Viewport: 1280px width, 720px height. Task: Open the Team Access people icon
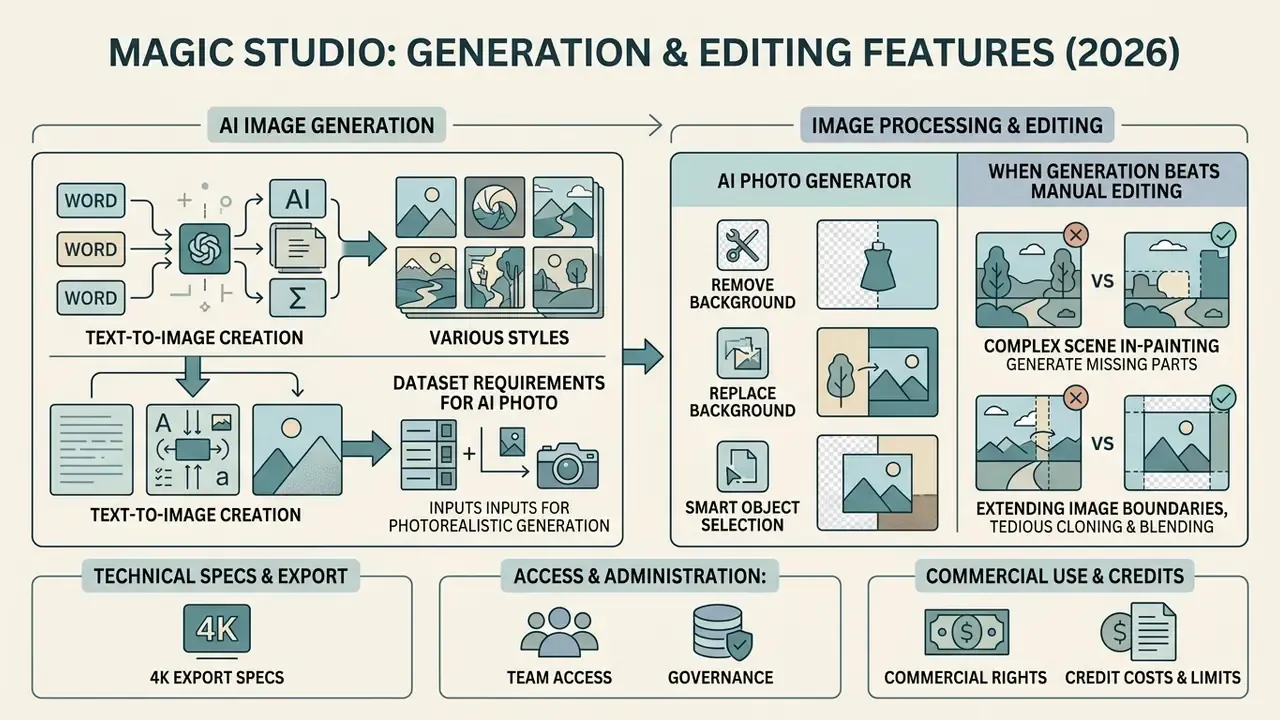[x=559, y=630]
